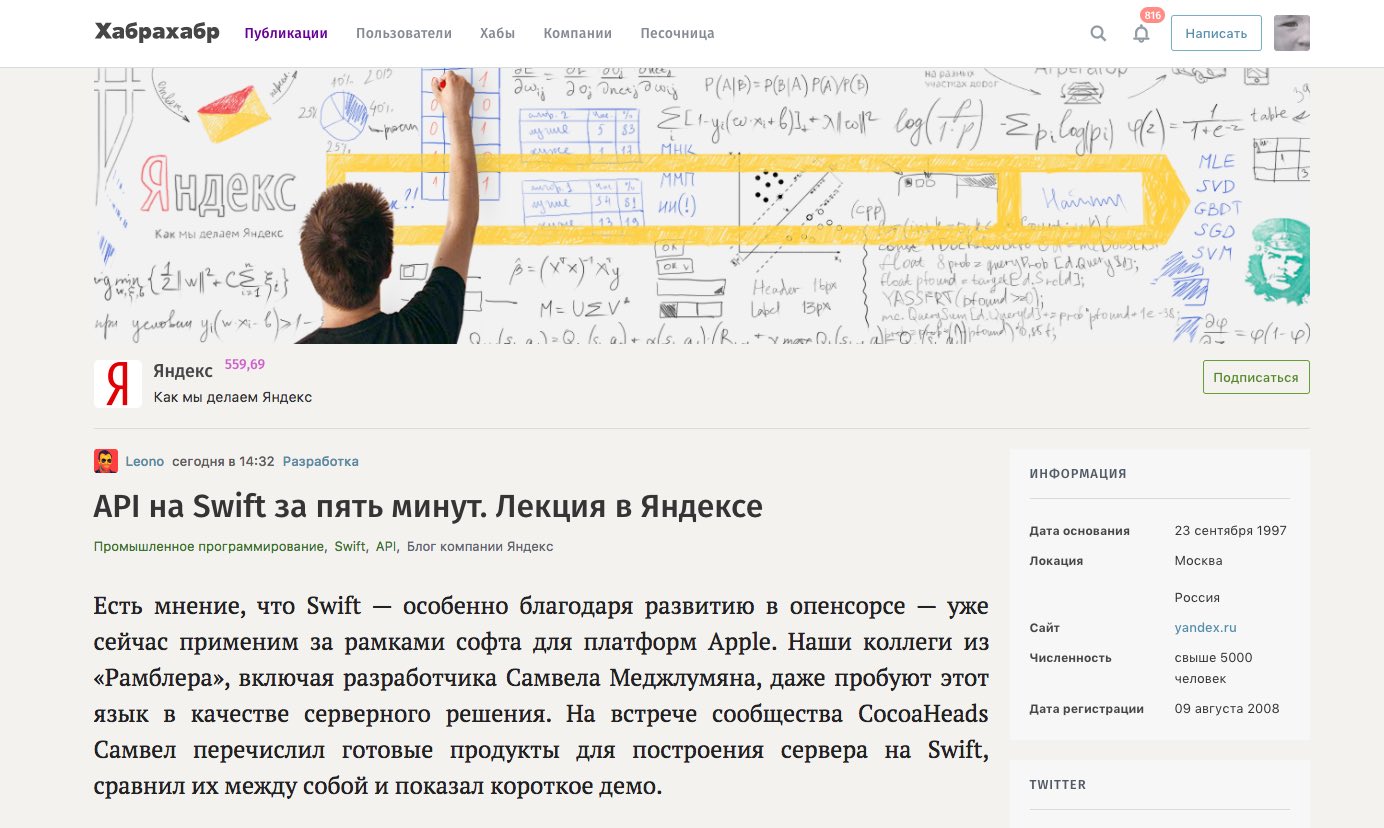Open the search magnifier icon
Image resolution: width=1384 pixels, height=828 pixels.
(1098, 33)
